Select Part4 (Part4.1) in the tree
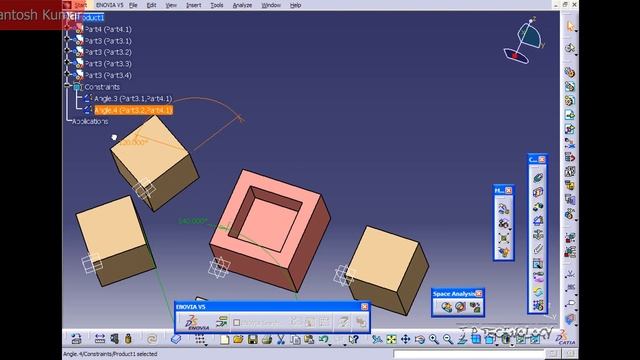The width and height of the screenshot is (640, 360). [108, 29]
